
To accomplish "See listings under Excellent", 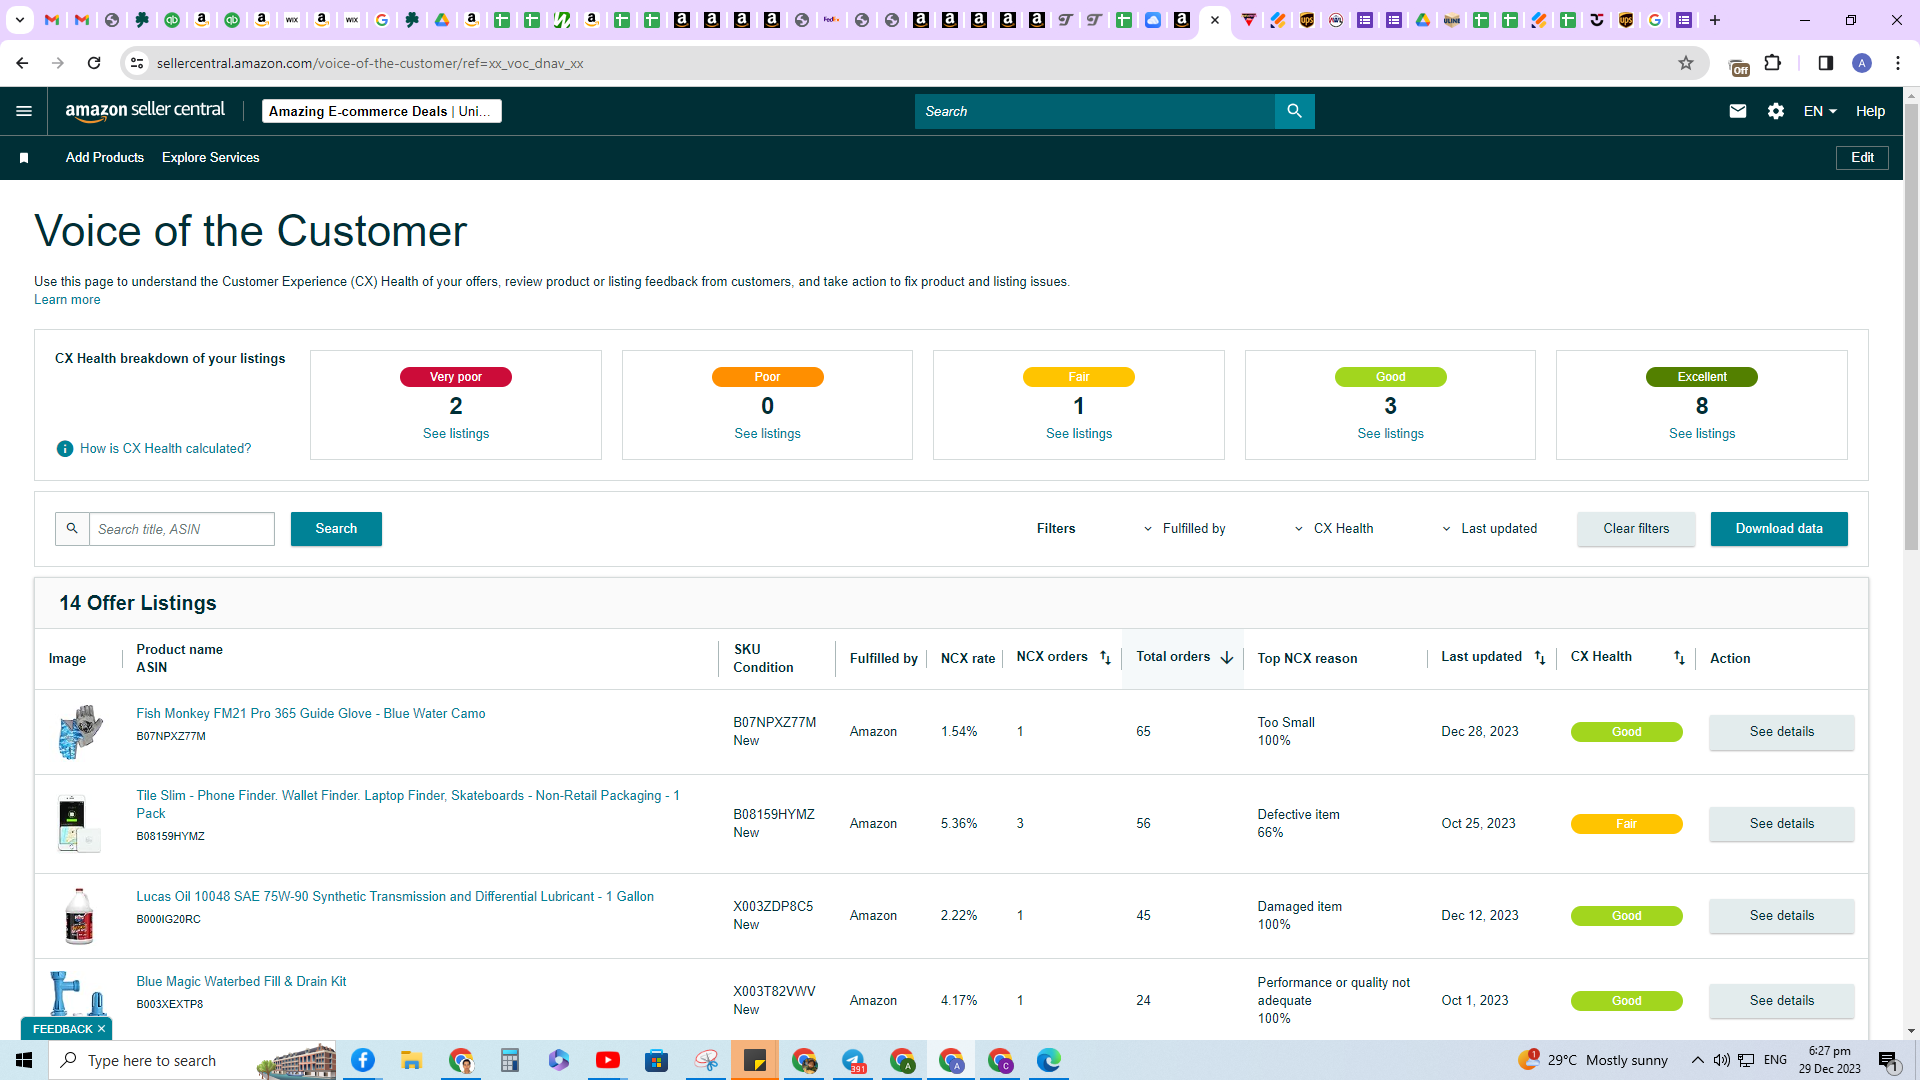I will (x=1702, y=434).
